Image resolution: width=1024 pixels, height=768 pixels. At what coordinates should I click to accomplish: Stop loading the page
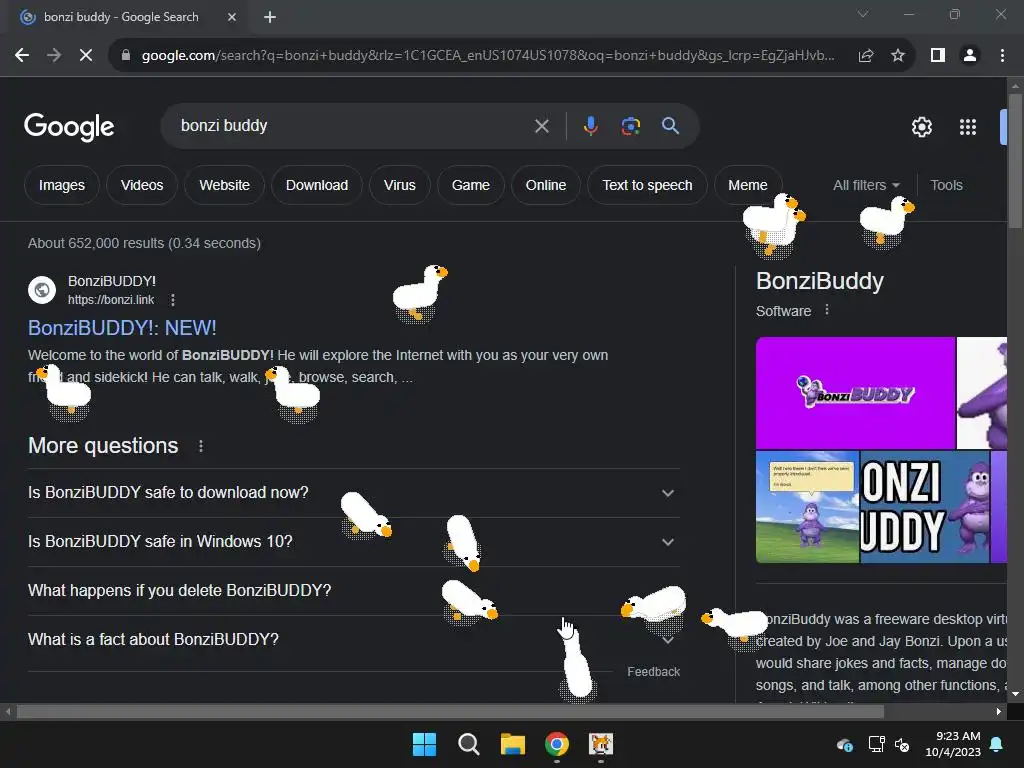(x=86, y=56)
